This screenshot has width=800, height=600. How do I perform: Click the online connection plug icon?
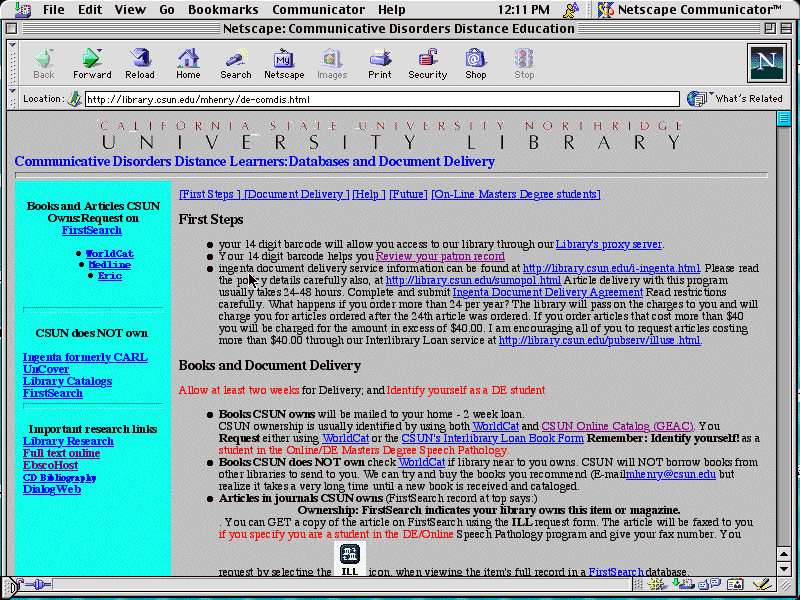[x=38, y=584]
